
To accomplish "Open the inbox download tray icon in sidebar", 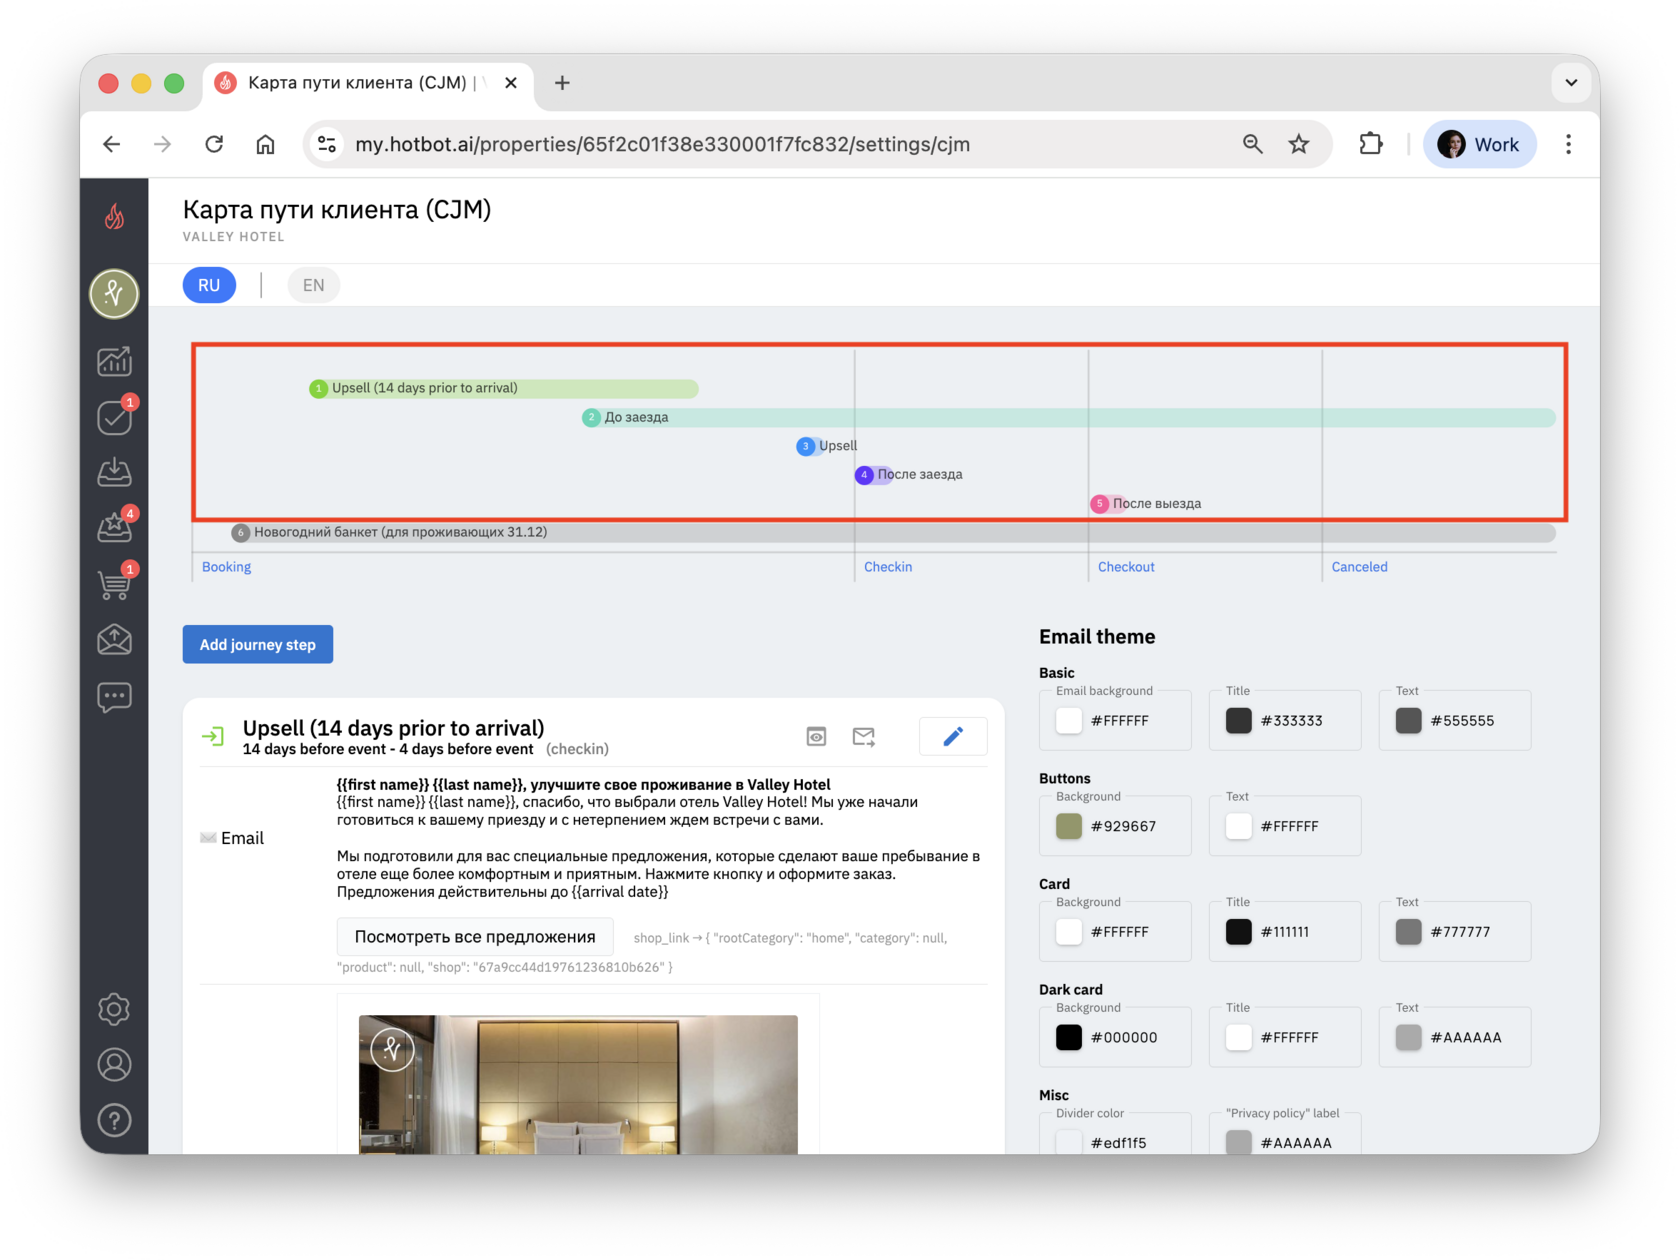I will (x=114, y=472).
